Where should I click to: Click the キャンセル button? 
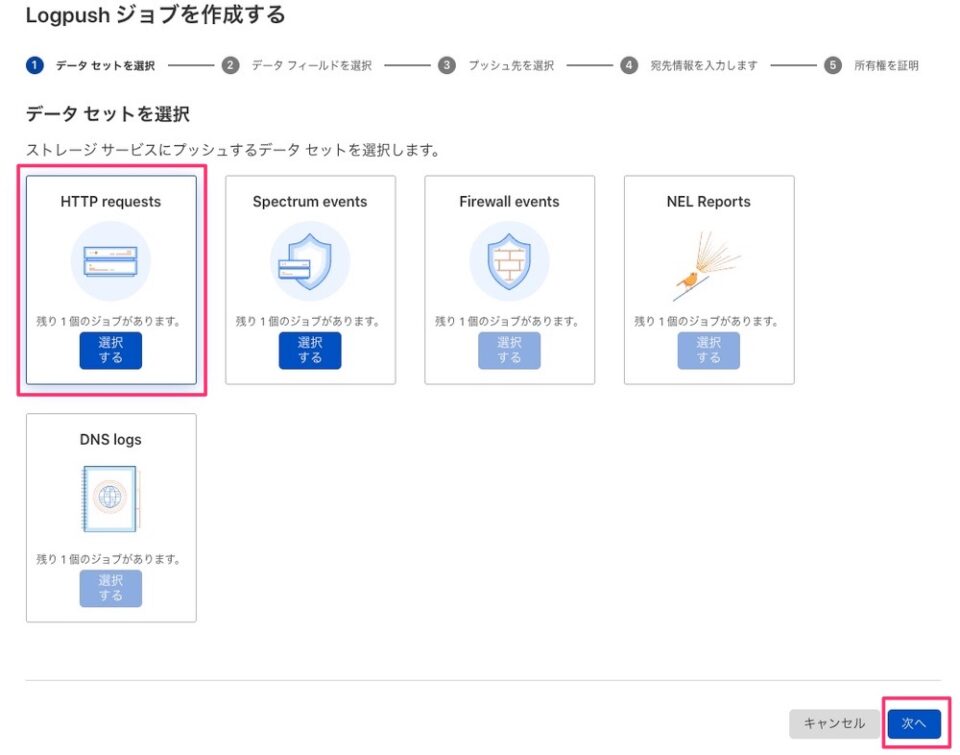834,723
